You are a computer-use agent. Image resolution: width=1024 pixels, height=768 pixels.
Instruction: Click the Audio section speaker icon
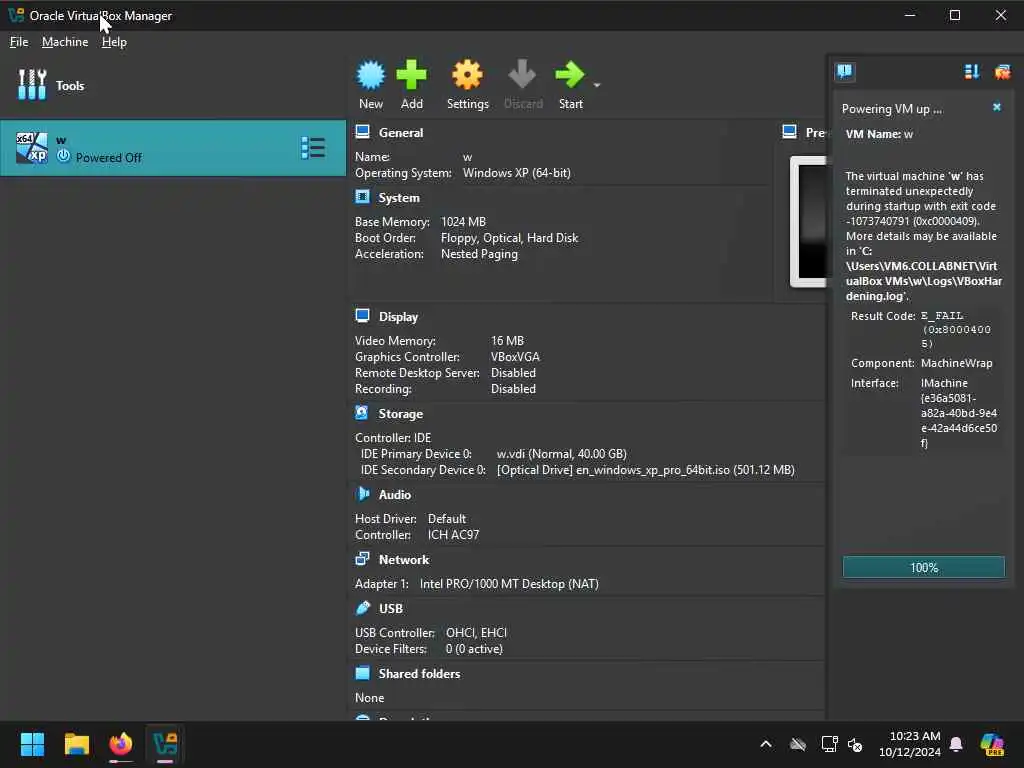[x=362, y=494]
